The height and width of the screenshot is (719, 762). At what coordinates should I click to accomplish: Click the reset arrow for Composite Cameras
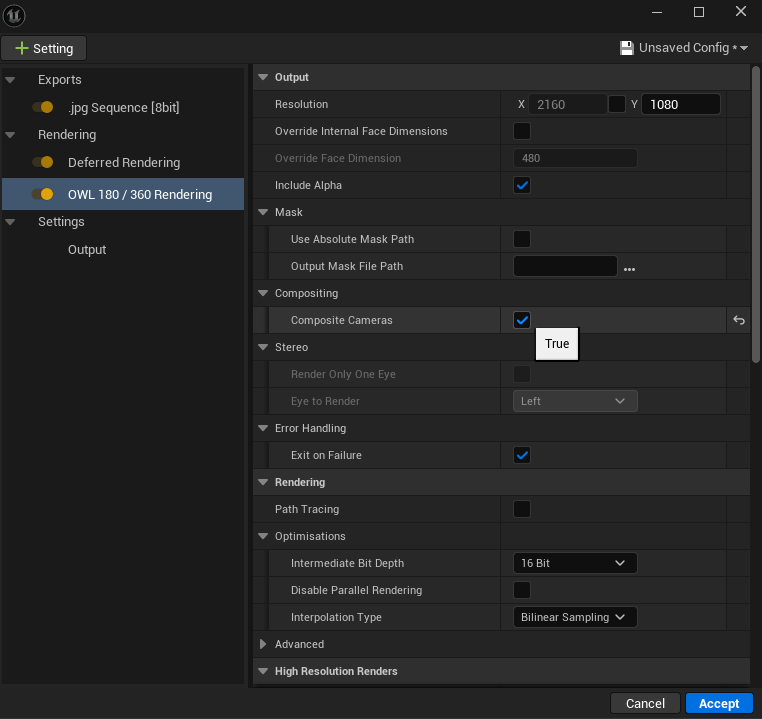pos(738,320)
